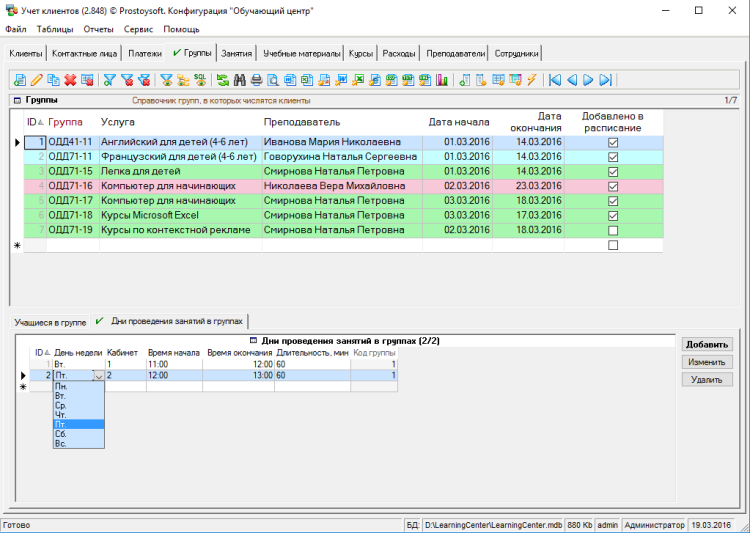750x533 pixels.
Task: Open search with the binoculars icon
Action: 240,80
